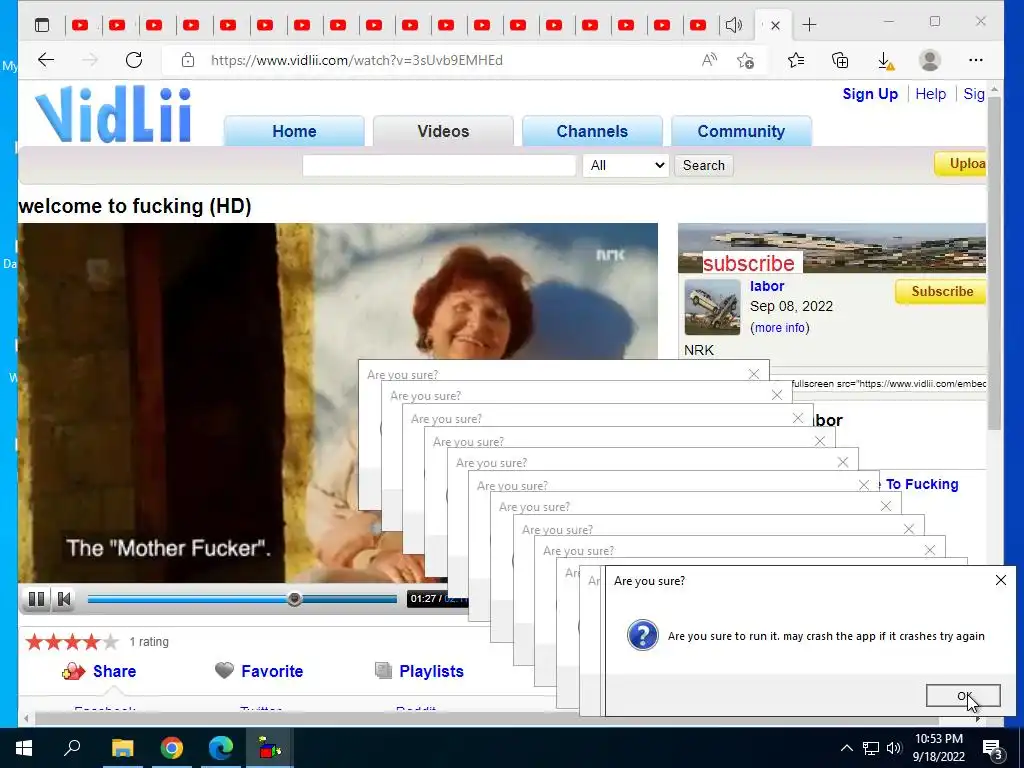Click the VidLii logo
Image resolution: width=1024 pixels, height=768 pixels.
(114, 115)
